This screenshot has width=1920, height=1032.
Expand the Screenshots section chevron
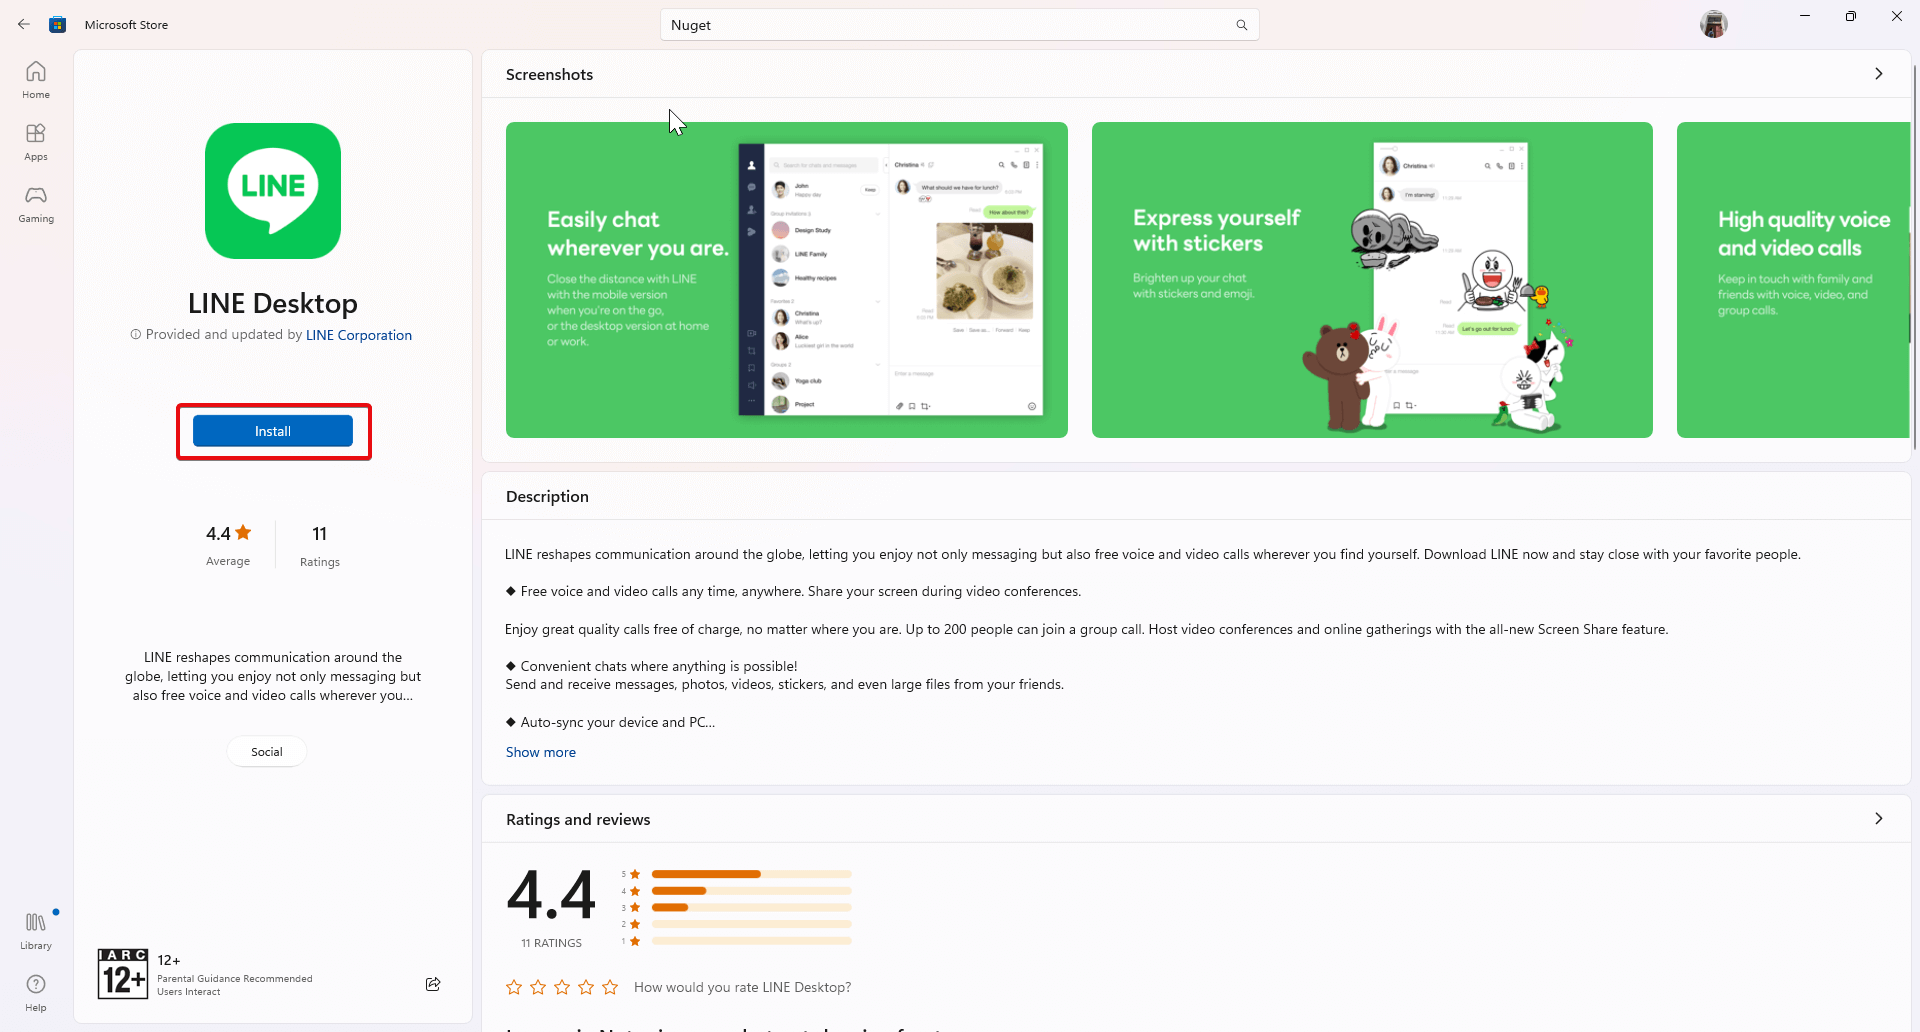[x=1878, y=74]
